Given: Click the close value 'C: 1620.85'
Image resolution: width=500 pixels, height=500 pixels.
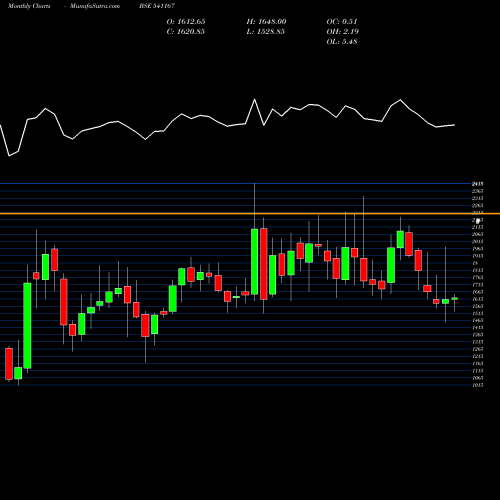Looking at the screenshot, I should pyautogui.click(x=186, y=32).
